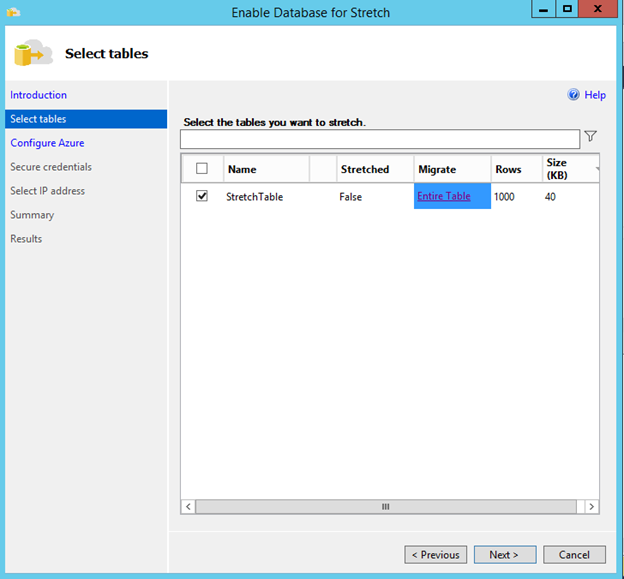Image resolution: width=624 pixels, height=579 pixels.
Task: Click the Secure credentials step
Action: tap(51, 167)
